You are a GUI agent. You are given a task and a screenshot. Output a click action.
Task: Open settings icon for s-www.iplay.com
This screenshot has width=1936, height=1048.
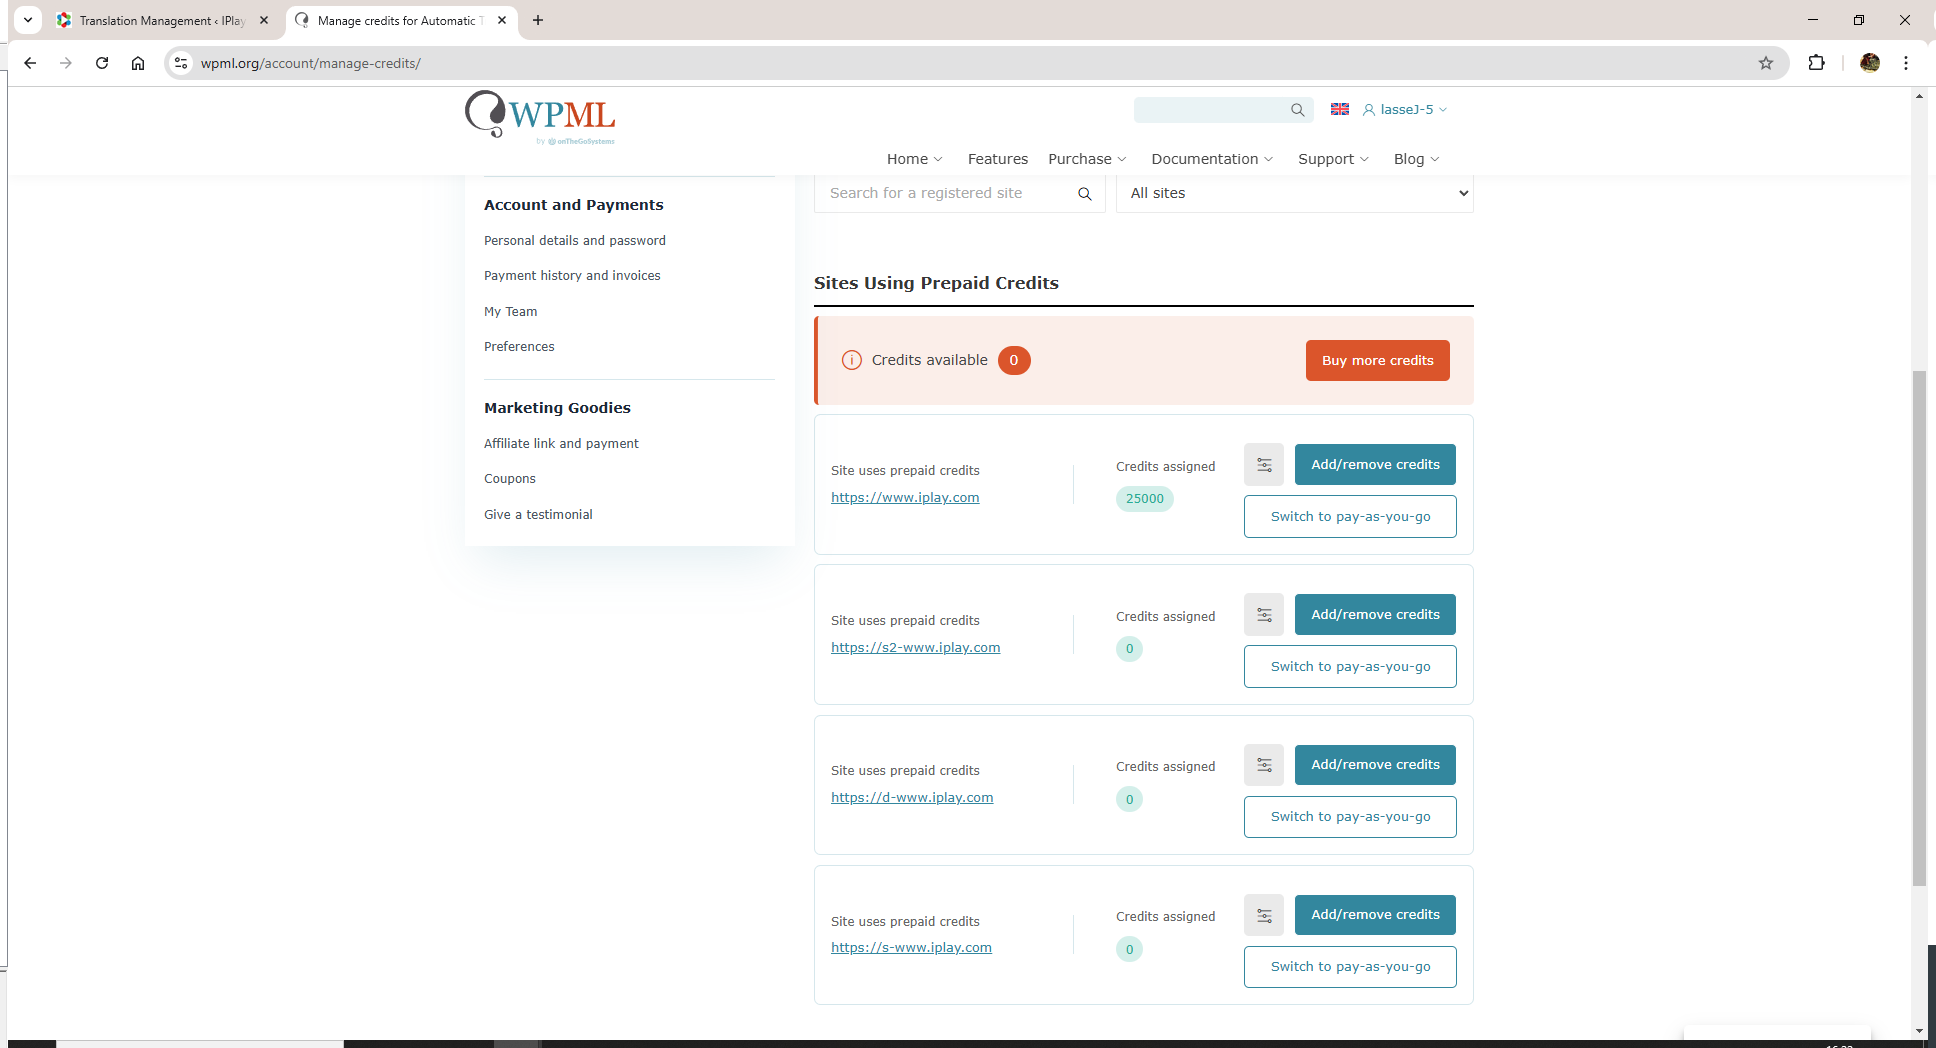1264,915
